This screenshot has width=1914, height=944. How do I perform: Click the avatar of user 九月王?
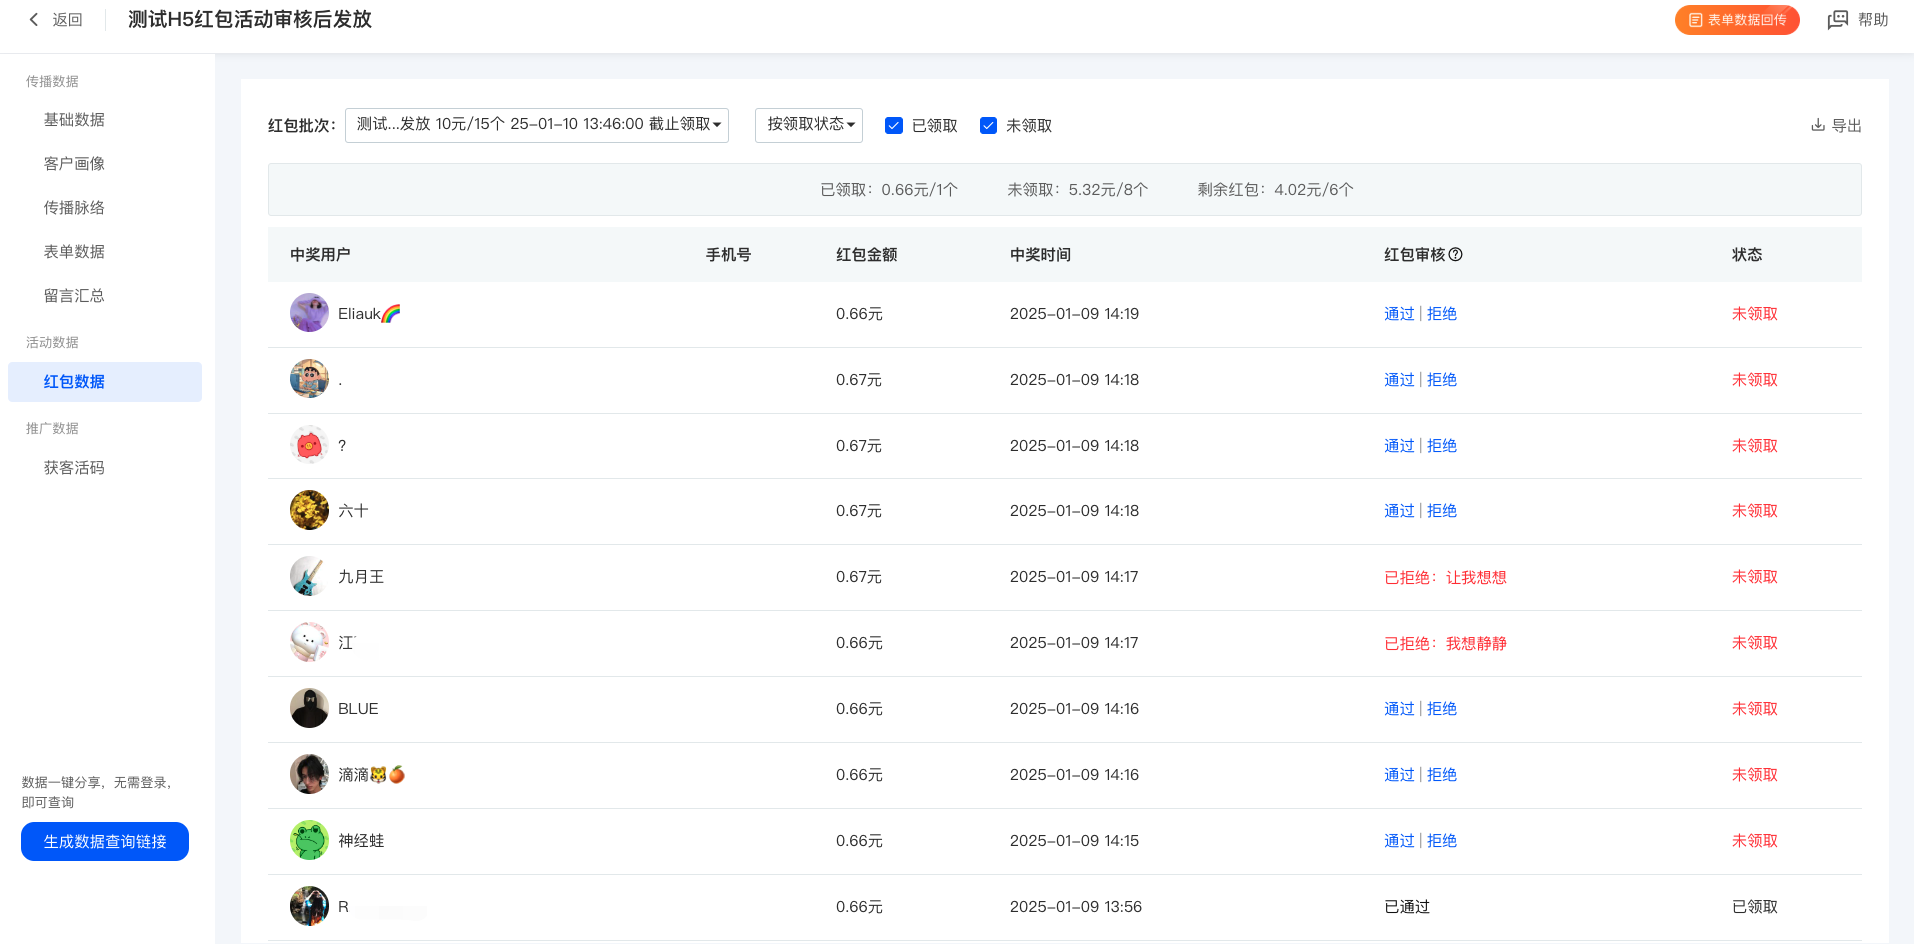pos(309,576)
